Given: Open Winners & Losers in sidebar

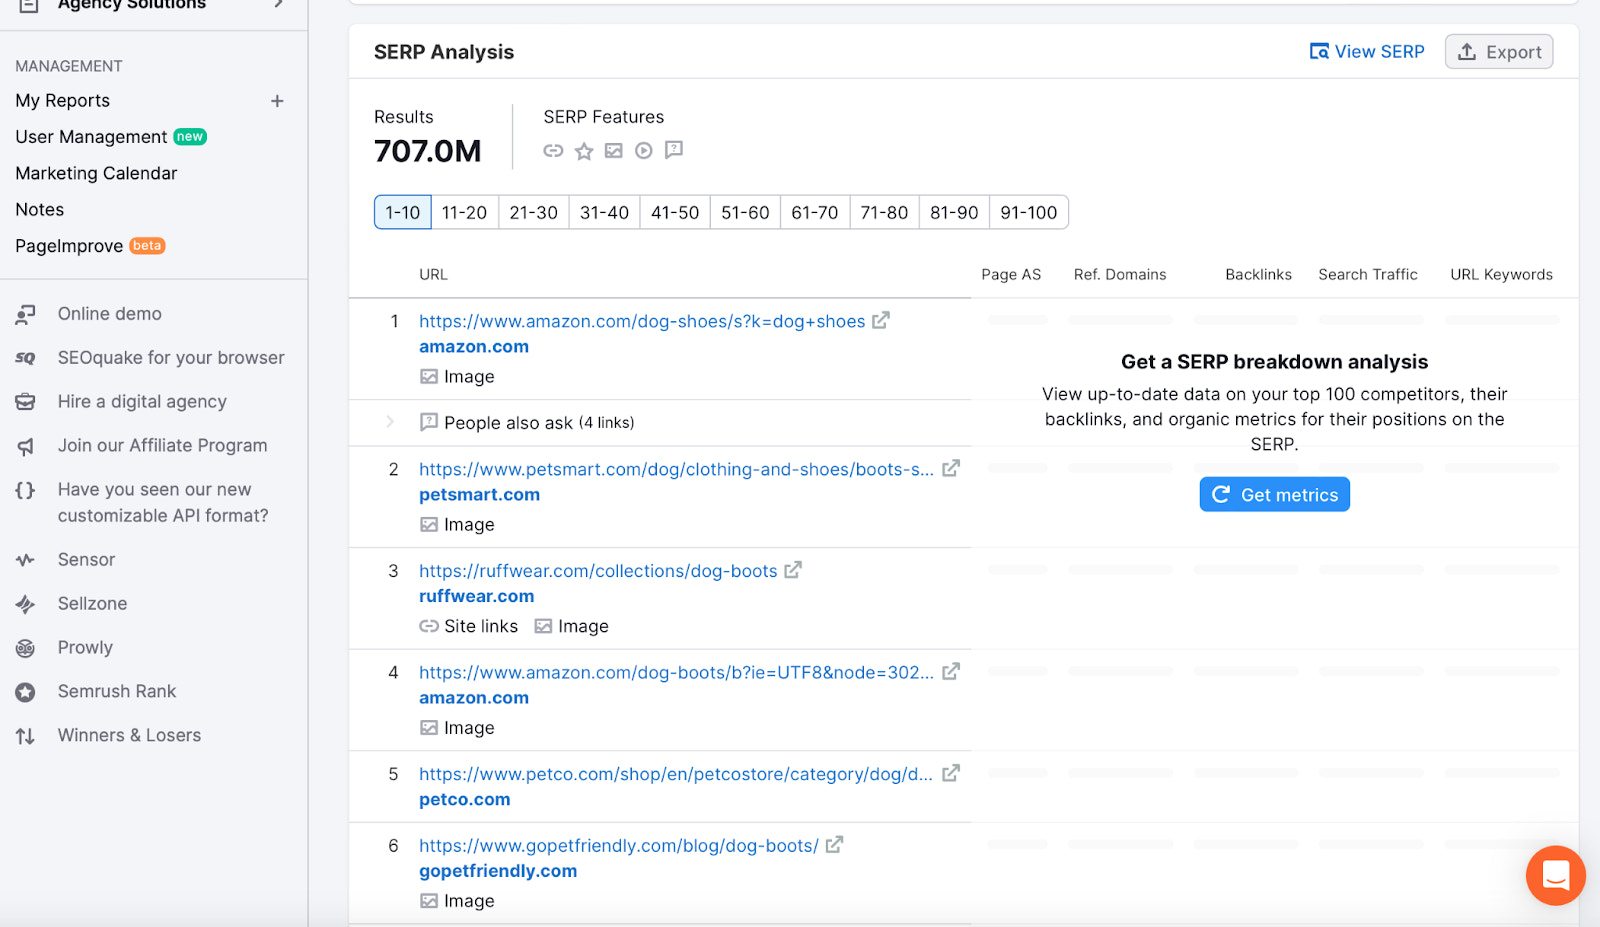Looking at the screenshot, I should [x=129, y=736].
